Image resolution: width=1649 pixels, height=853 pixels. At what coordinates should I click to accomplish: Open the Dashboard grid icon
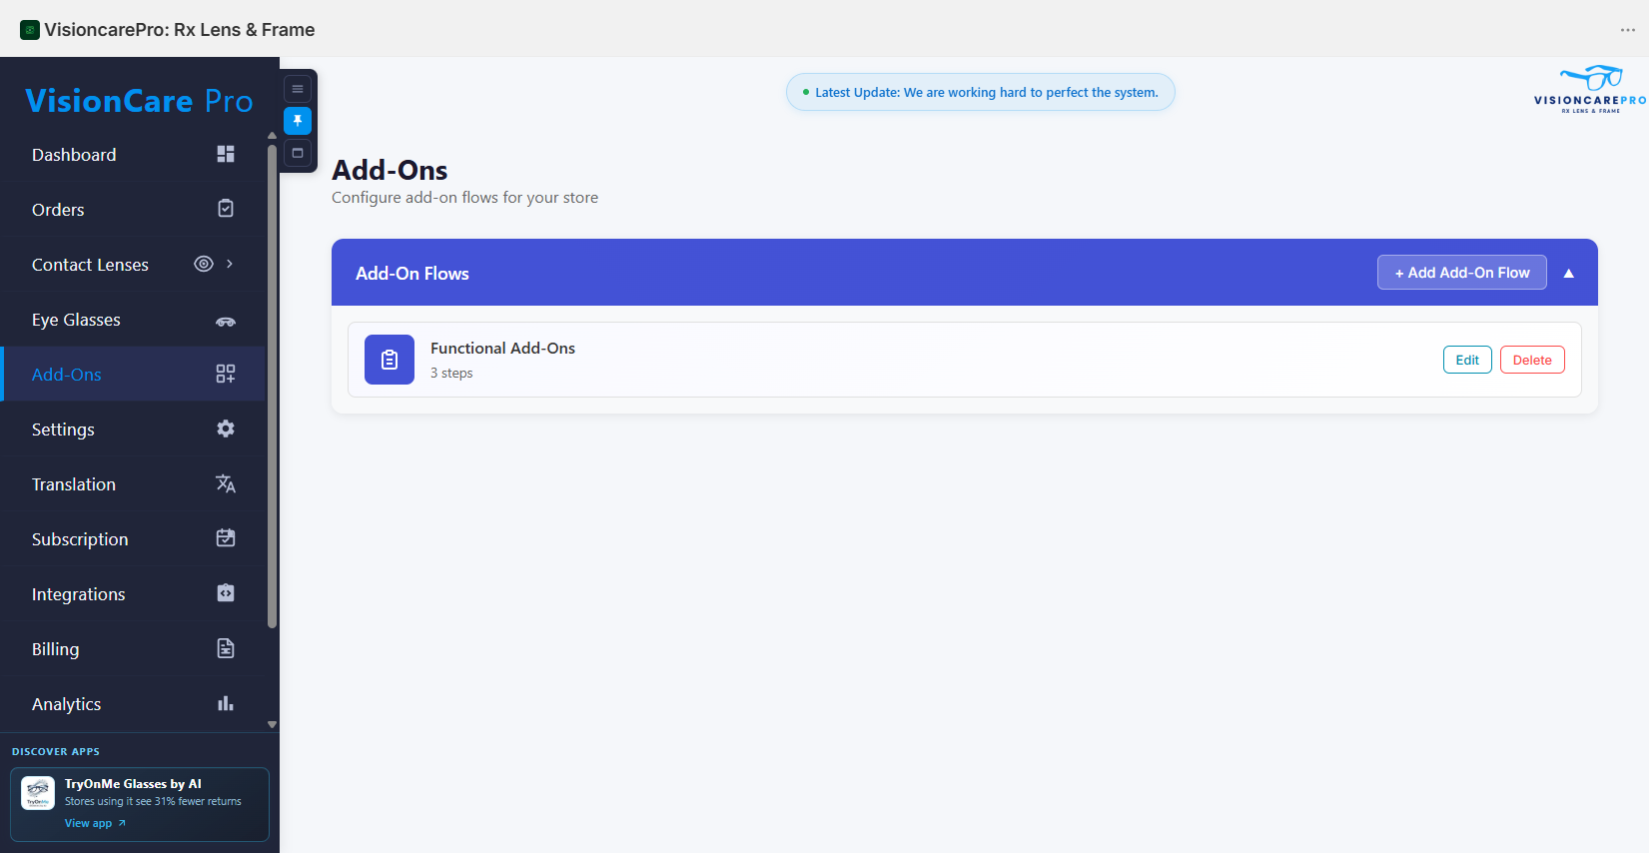(x=226, y=154)
